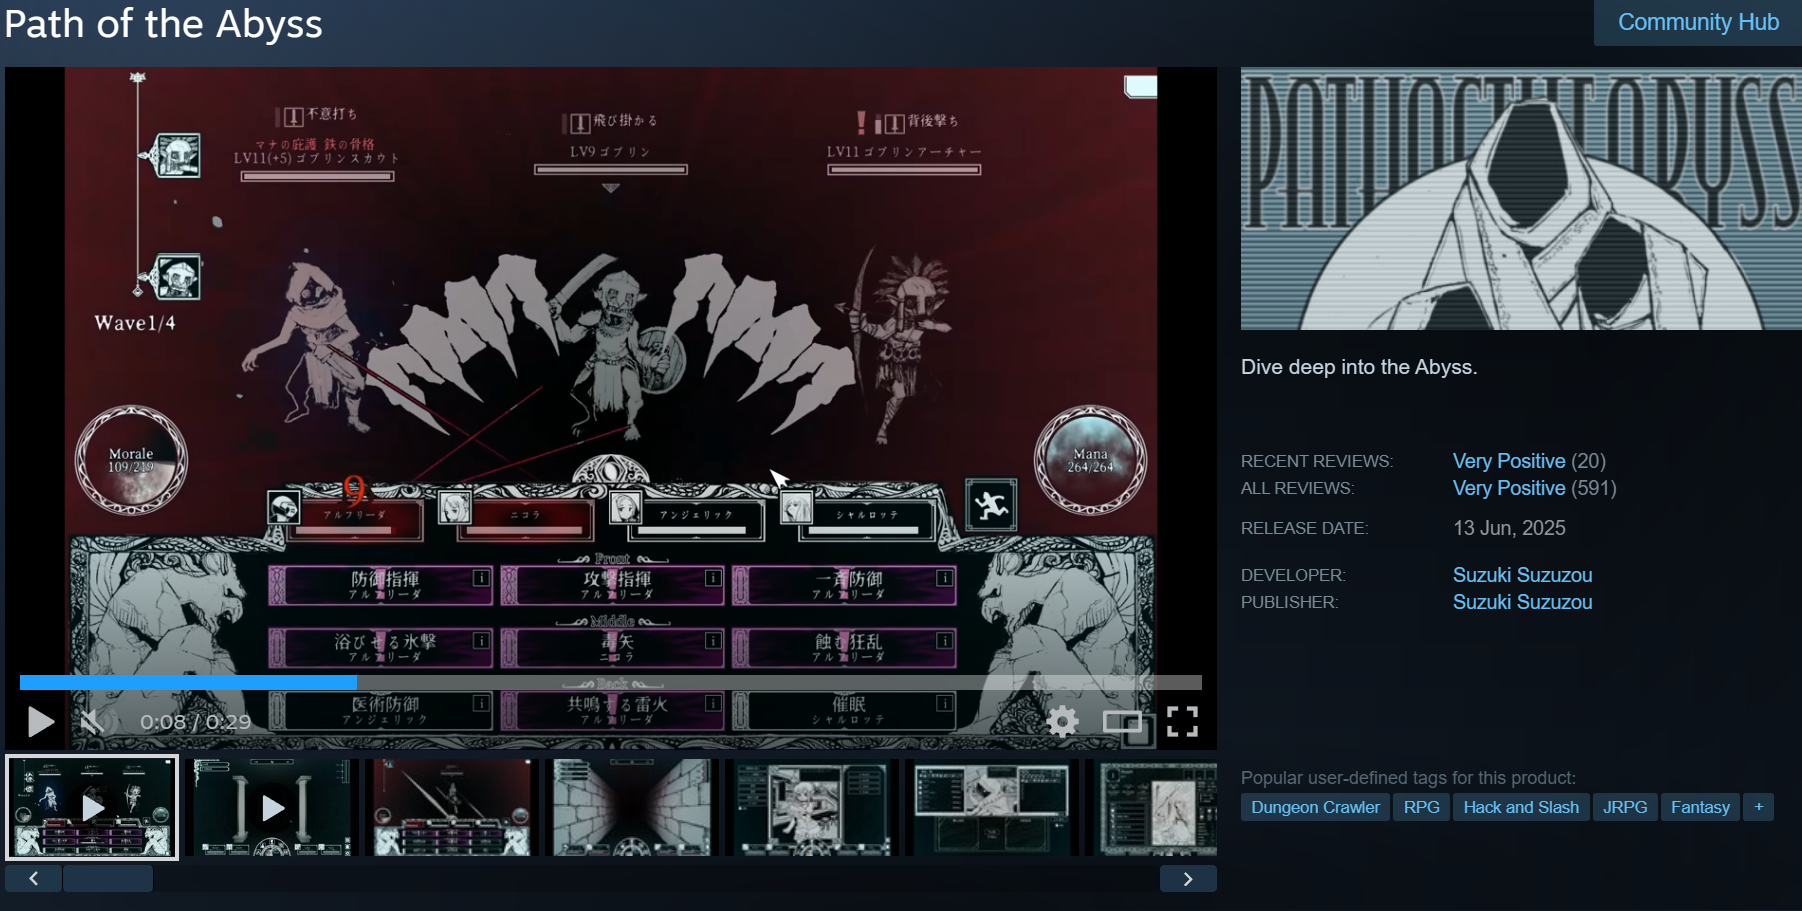1802x911 pixels.
Task: Open video settings gear
Action: 1062,721
